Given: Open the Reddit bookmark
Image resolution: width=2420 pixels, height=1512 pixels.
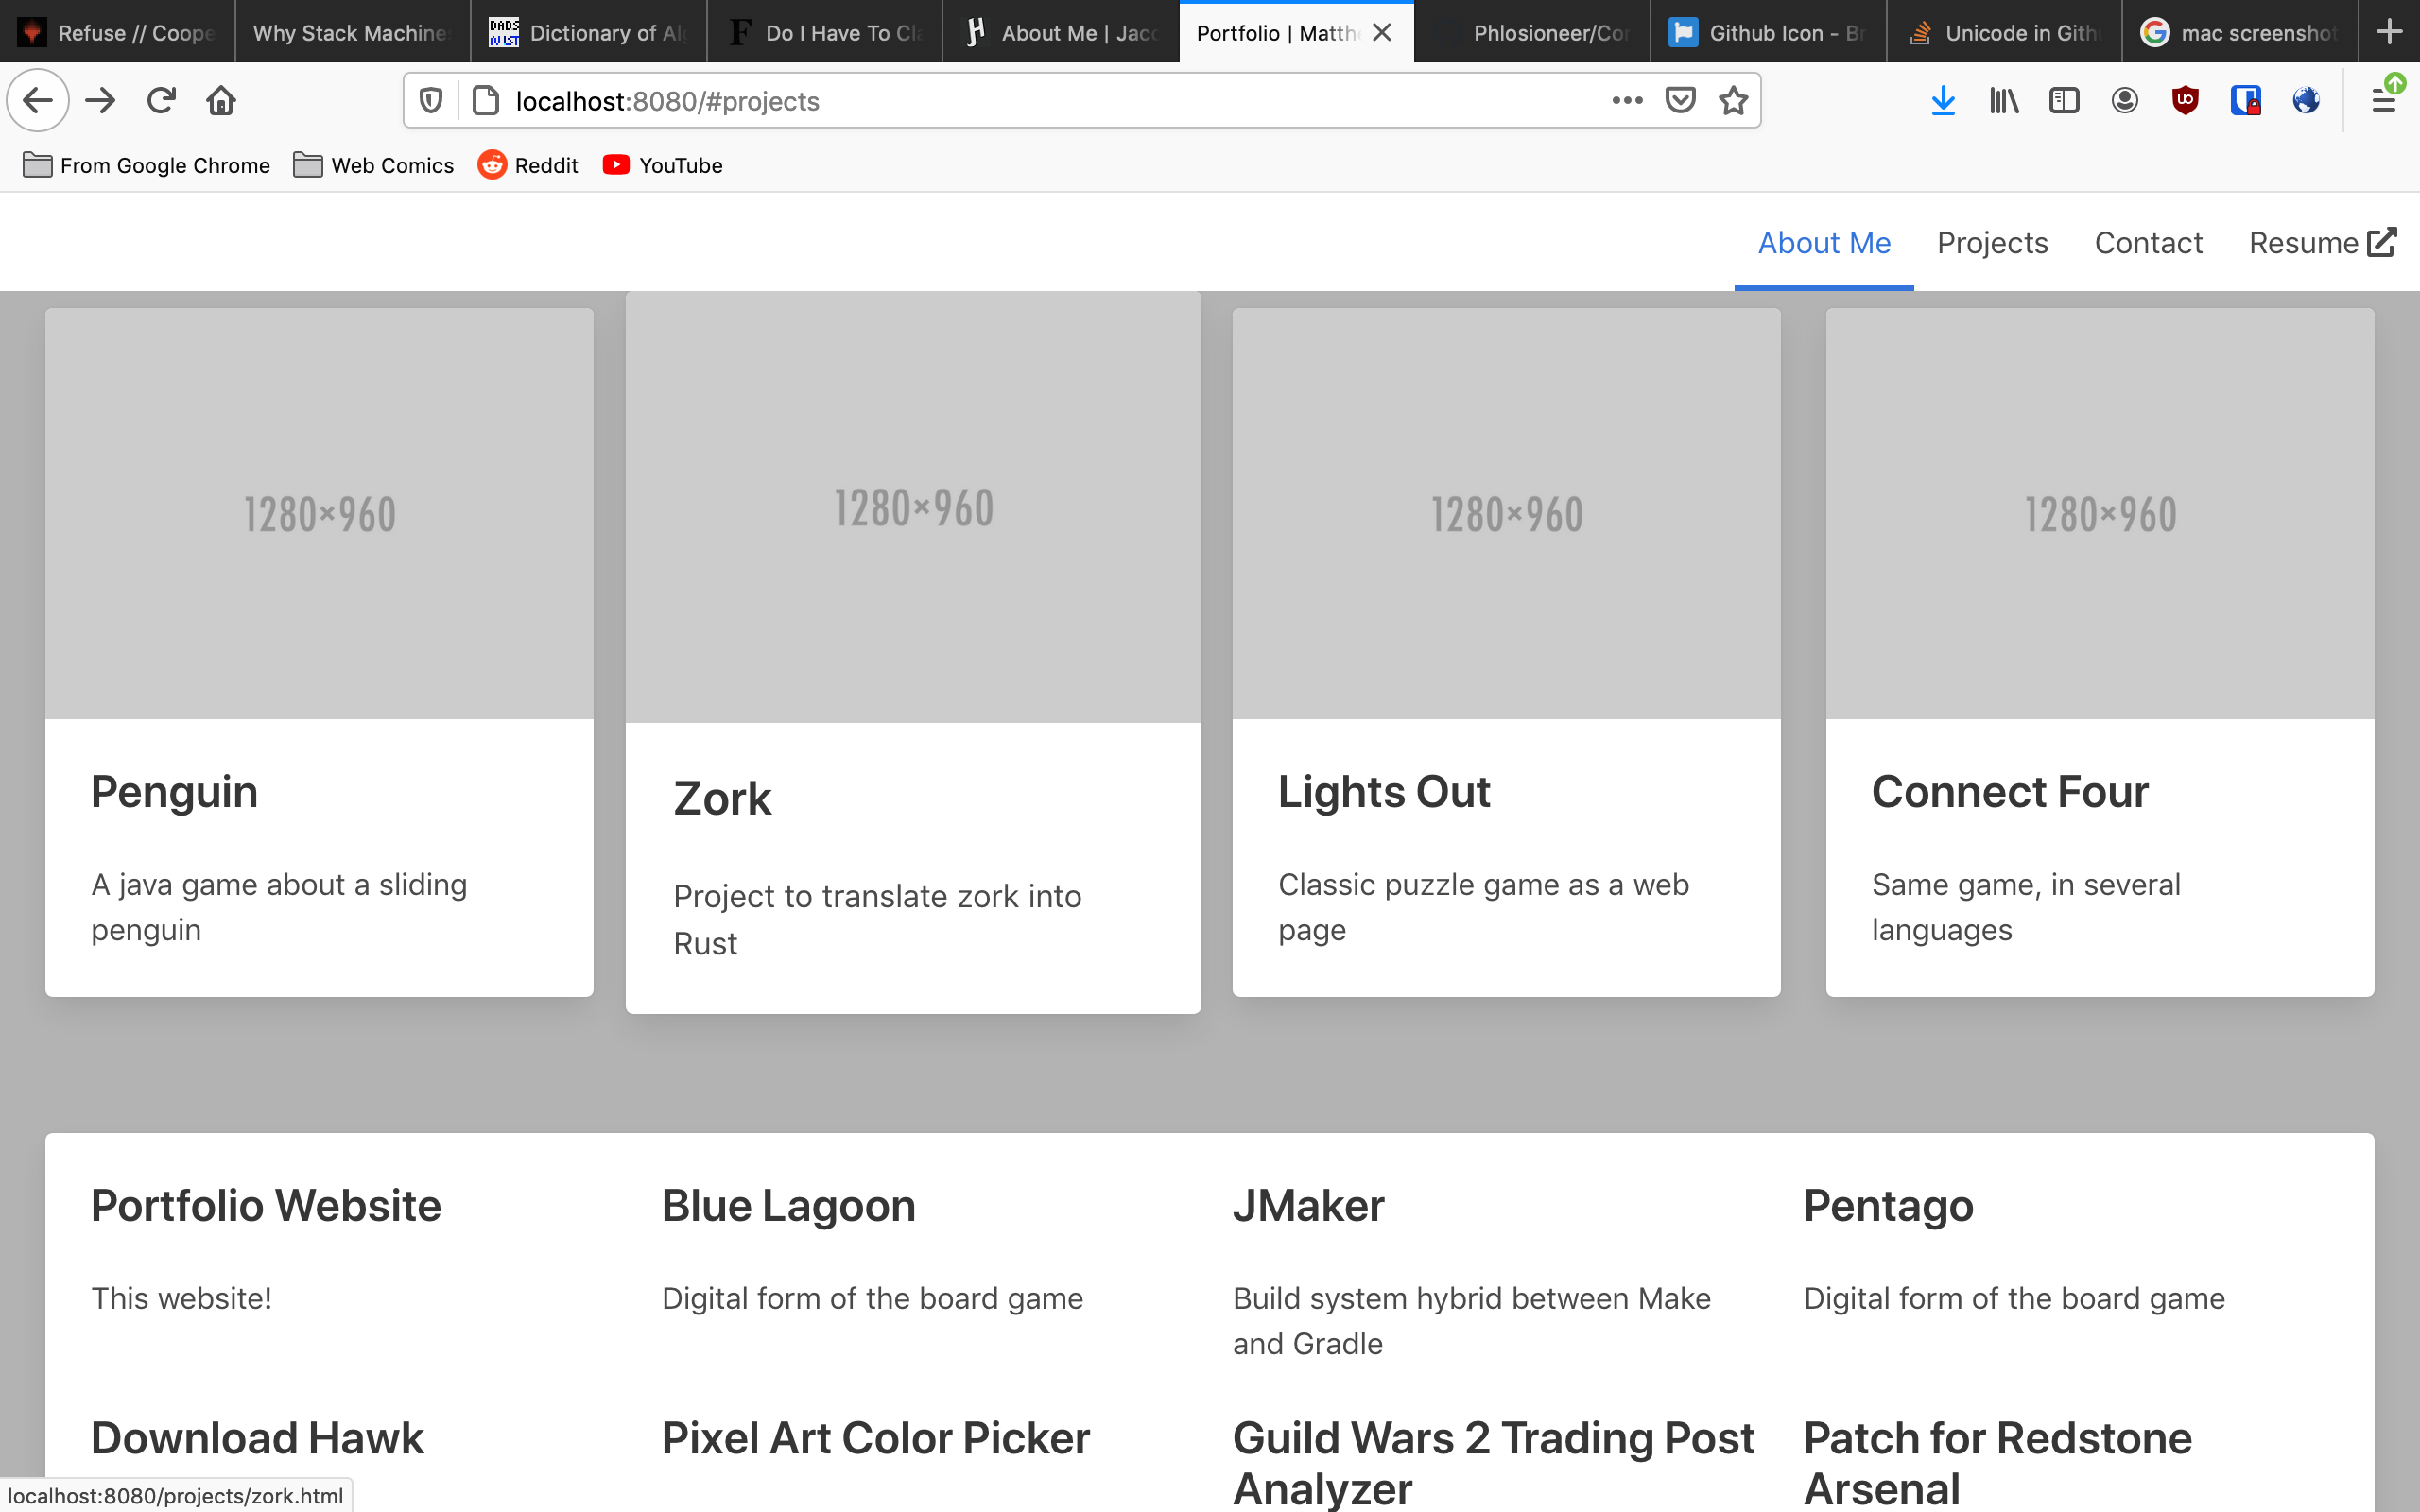Looking at the screenshot, I should click(x=528, y=165).
